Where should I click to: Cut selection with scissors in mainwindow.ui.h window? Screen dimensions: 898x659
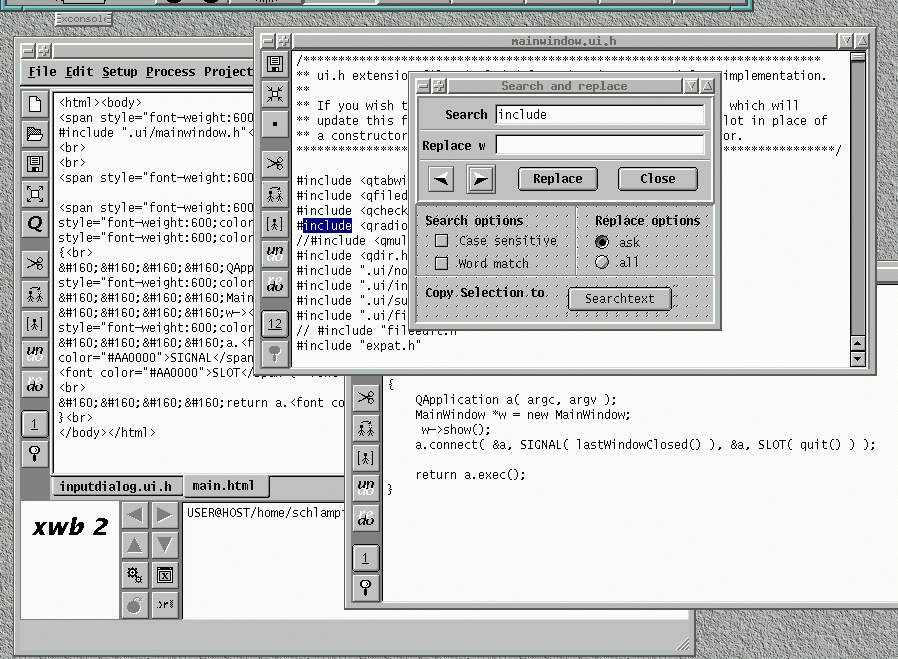pos(275,164)
